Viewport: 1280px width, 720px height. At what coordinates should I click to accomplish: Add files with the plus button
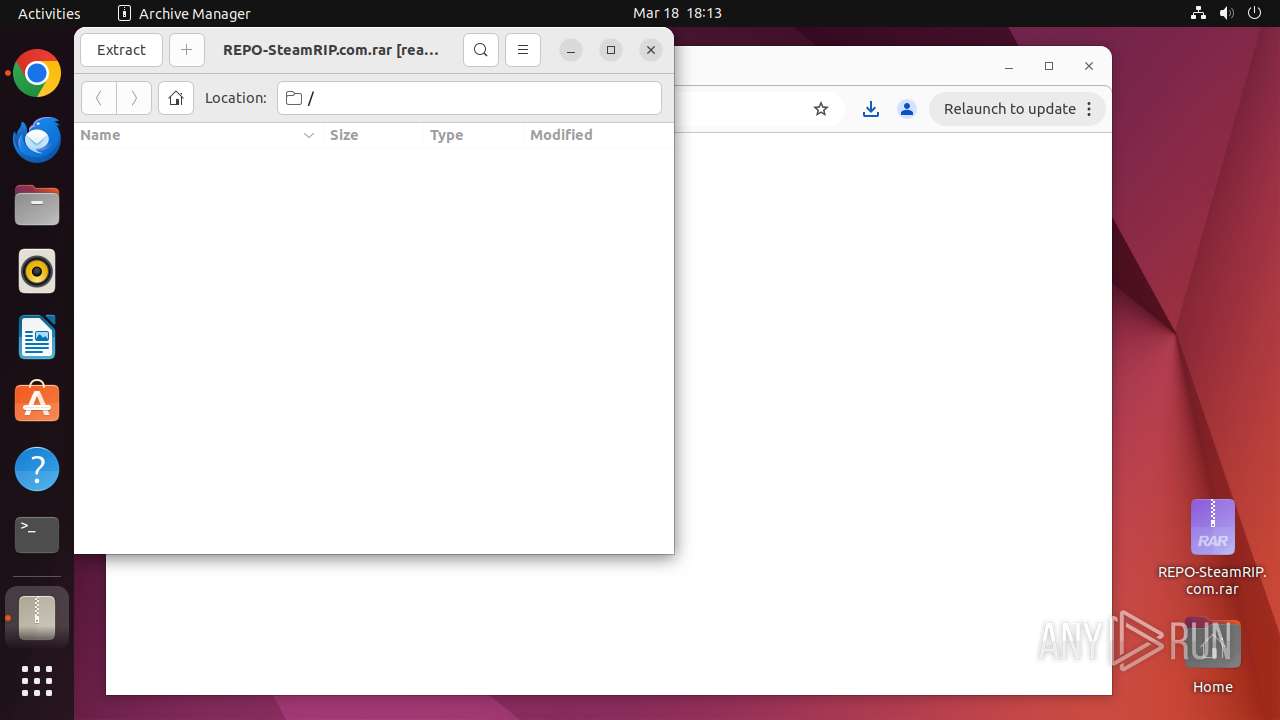pyautogui.click(x=186, y=50)
